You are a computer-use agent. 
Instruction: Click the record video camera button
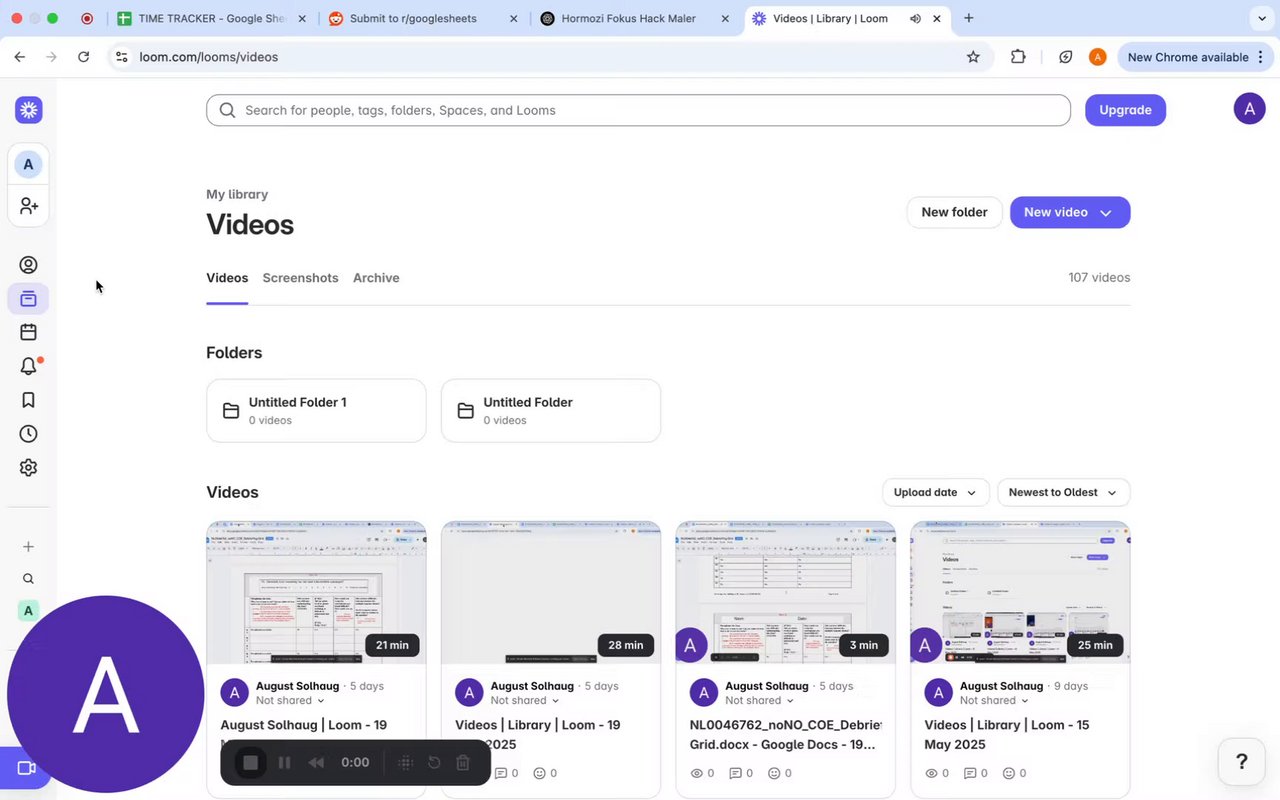tap(26, 768)
